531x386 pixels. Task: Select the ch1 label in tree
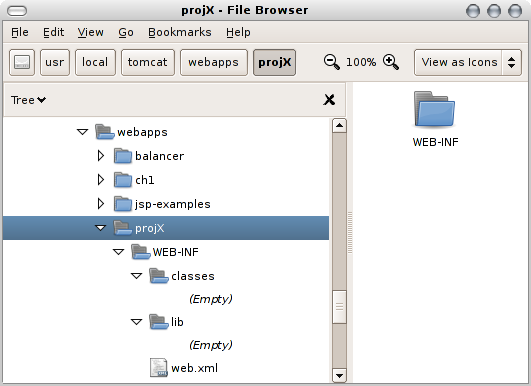145,180
